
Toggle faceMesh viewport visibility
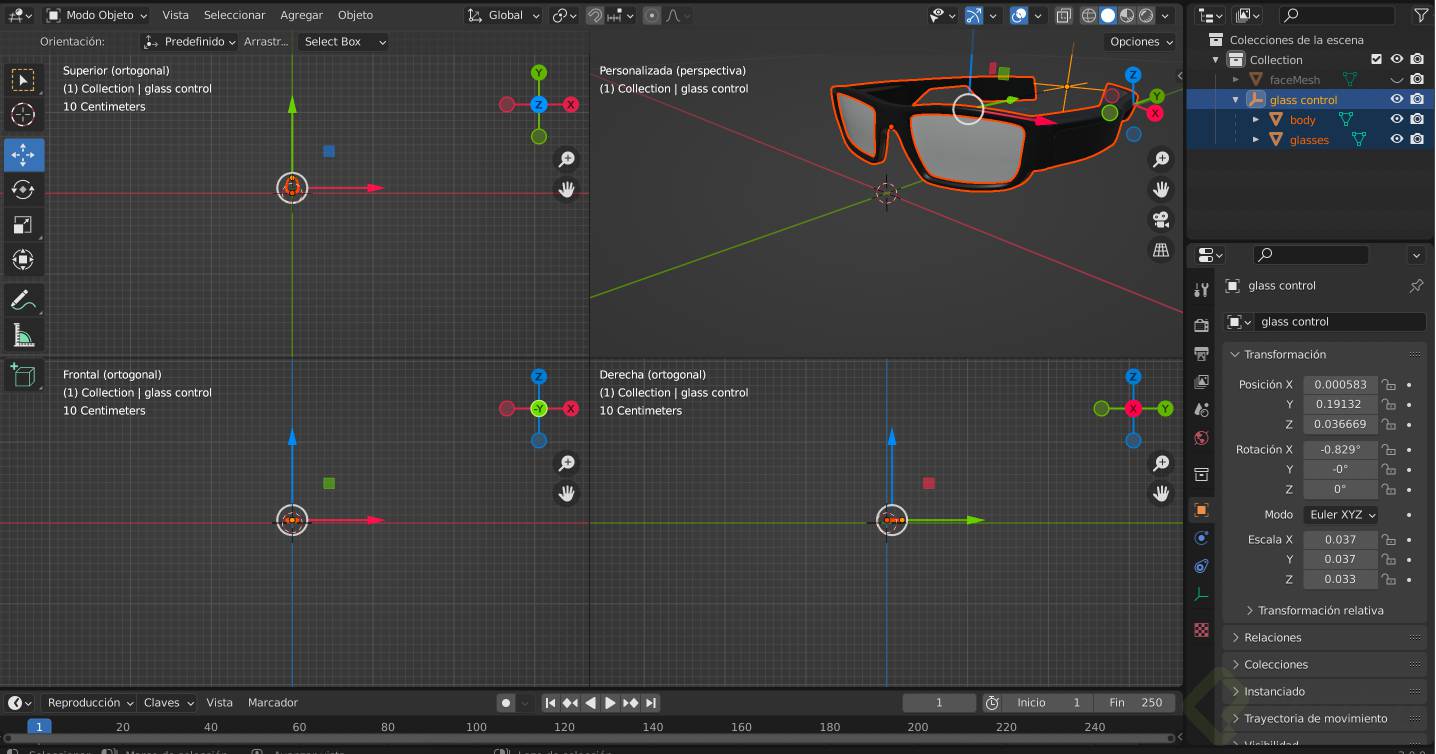point(1397,80)
